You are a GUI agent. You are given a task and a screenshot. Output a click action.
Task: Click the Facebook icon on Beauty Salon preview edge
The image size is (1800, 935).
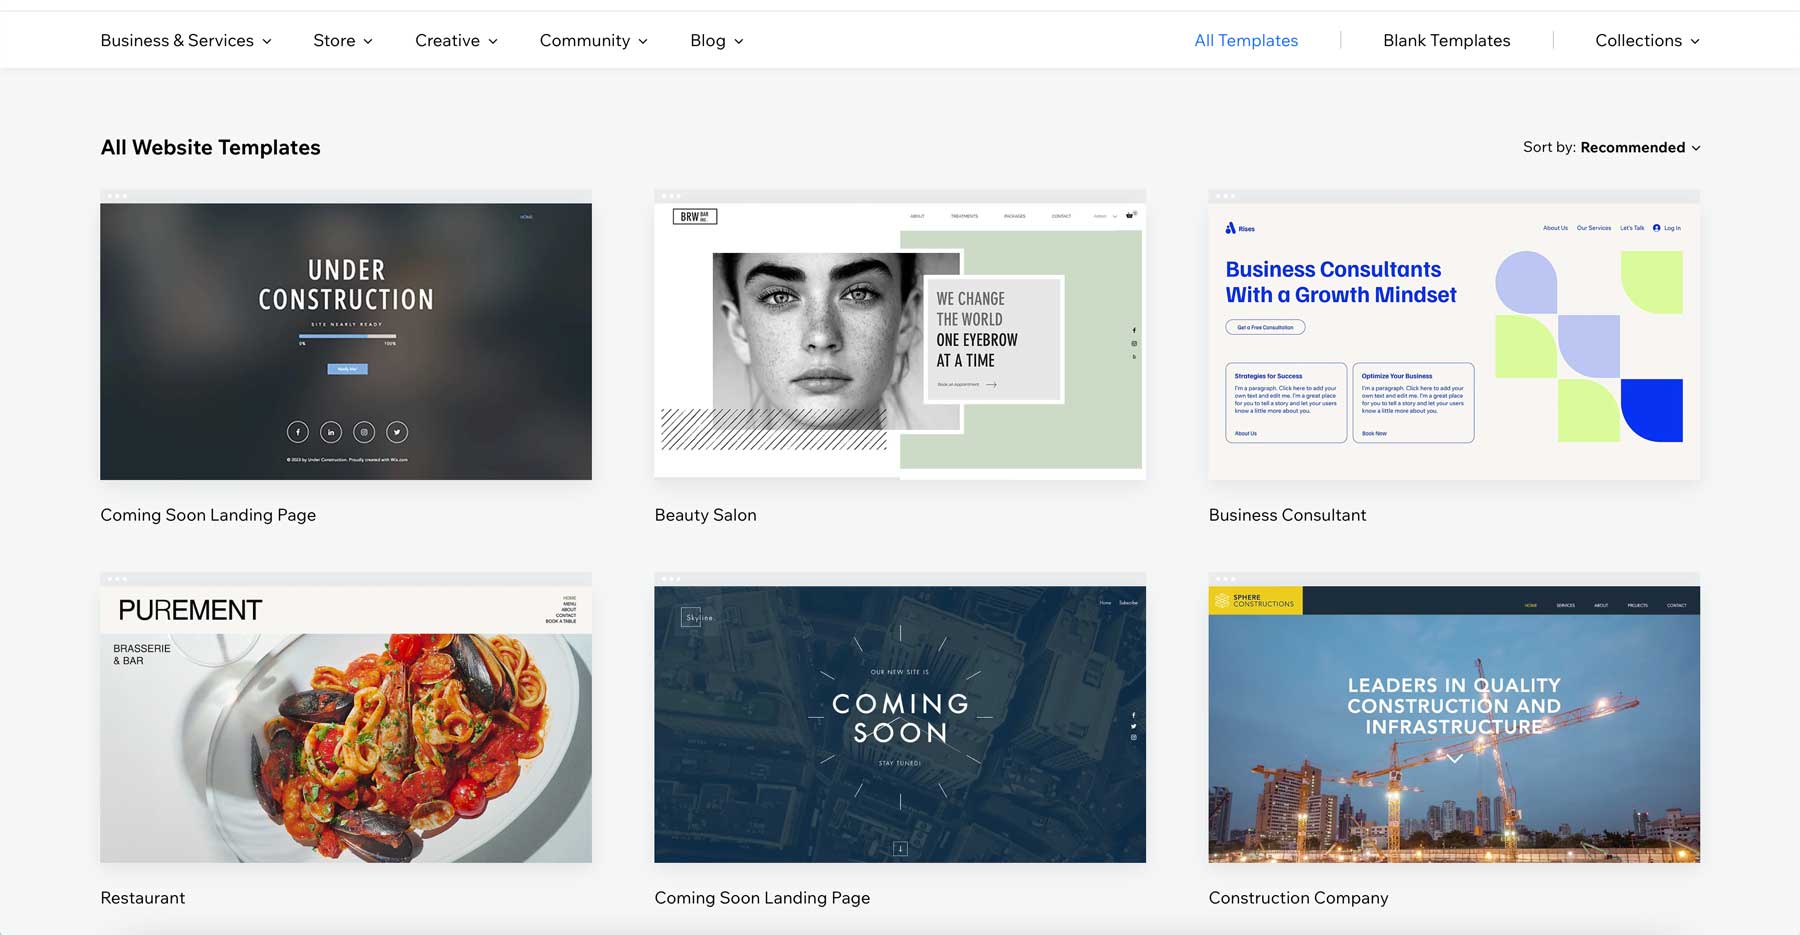pyautogui.click(x=1134, y=330)
